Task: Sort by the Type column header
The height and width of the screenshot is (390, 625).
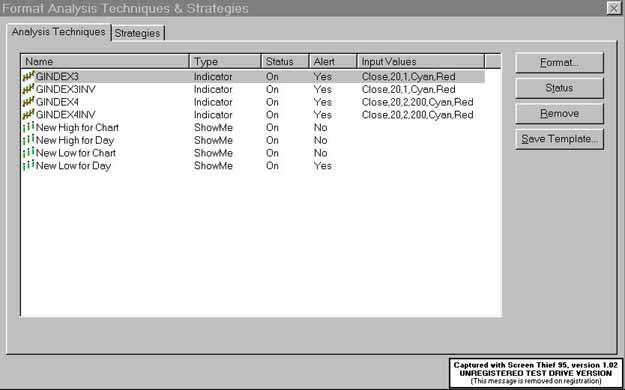Action: coord(225,61)
